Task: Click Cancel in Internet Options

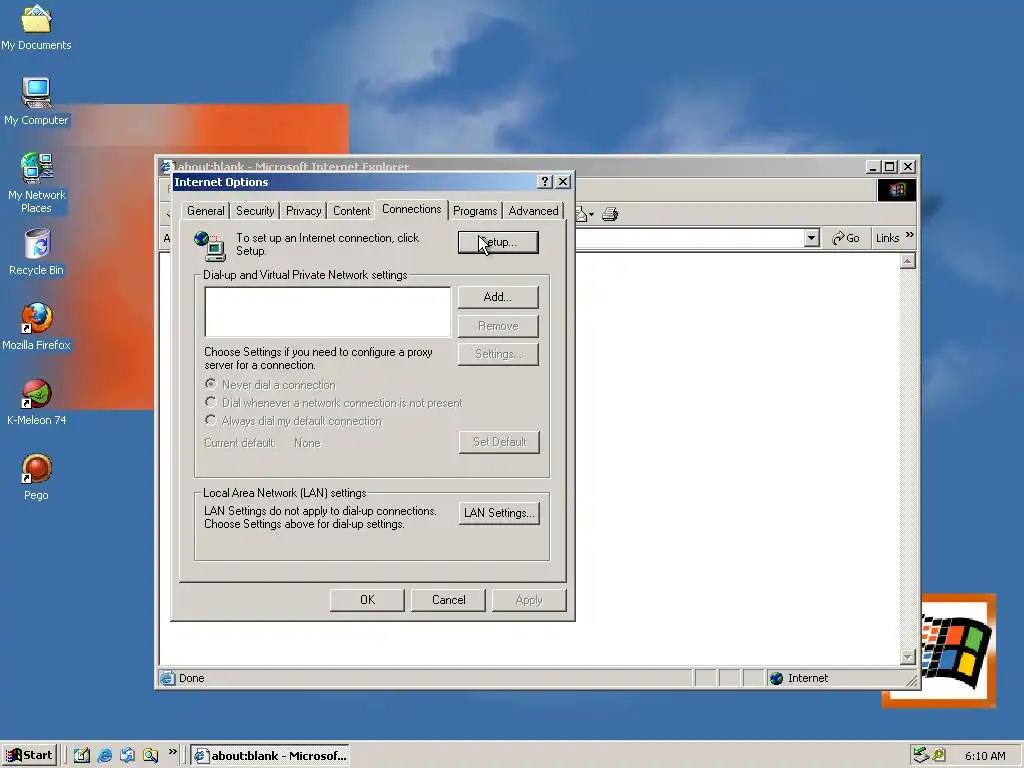Action: pos(448,600)
